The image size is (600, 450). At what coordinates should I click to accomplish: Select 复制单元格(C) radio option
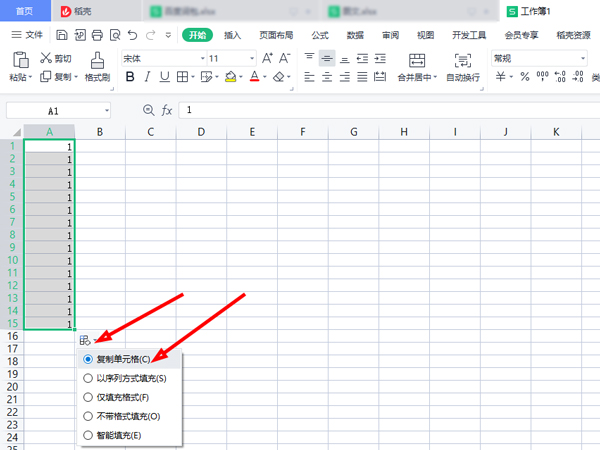89,358
